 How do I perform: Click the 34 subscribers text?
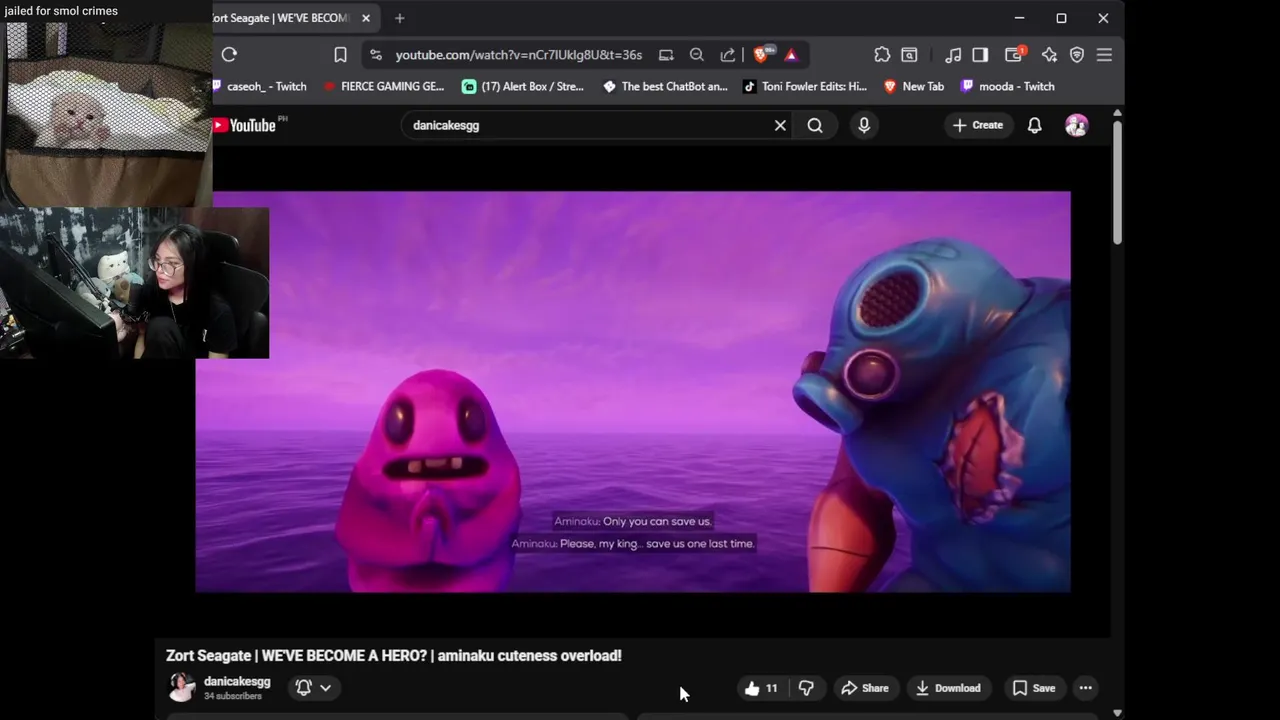tap(233, 696)
